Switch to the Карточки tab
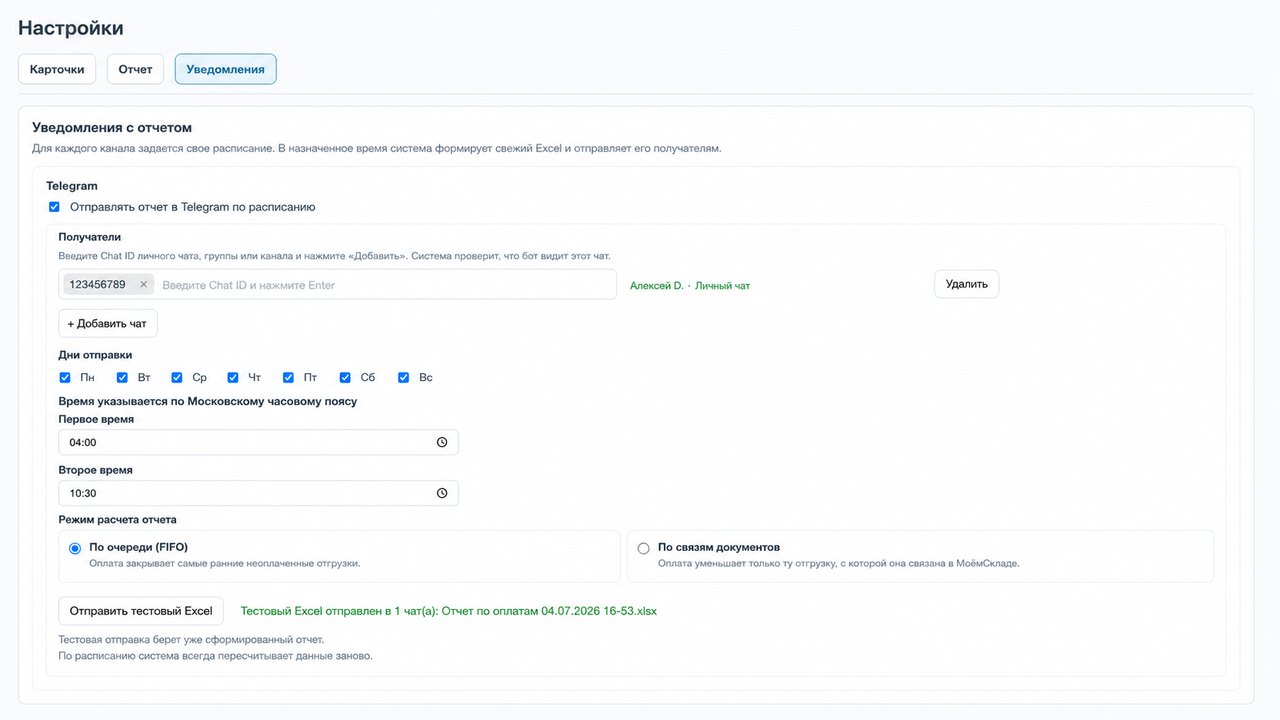Viewport: 1280px width, 720px height. (x=57, y=69)
